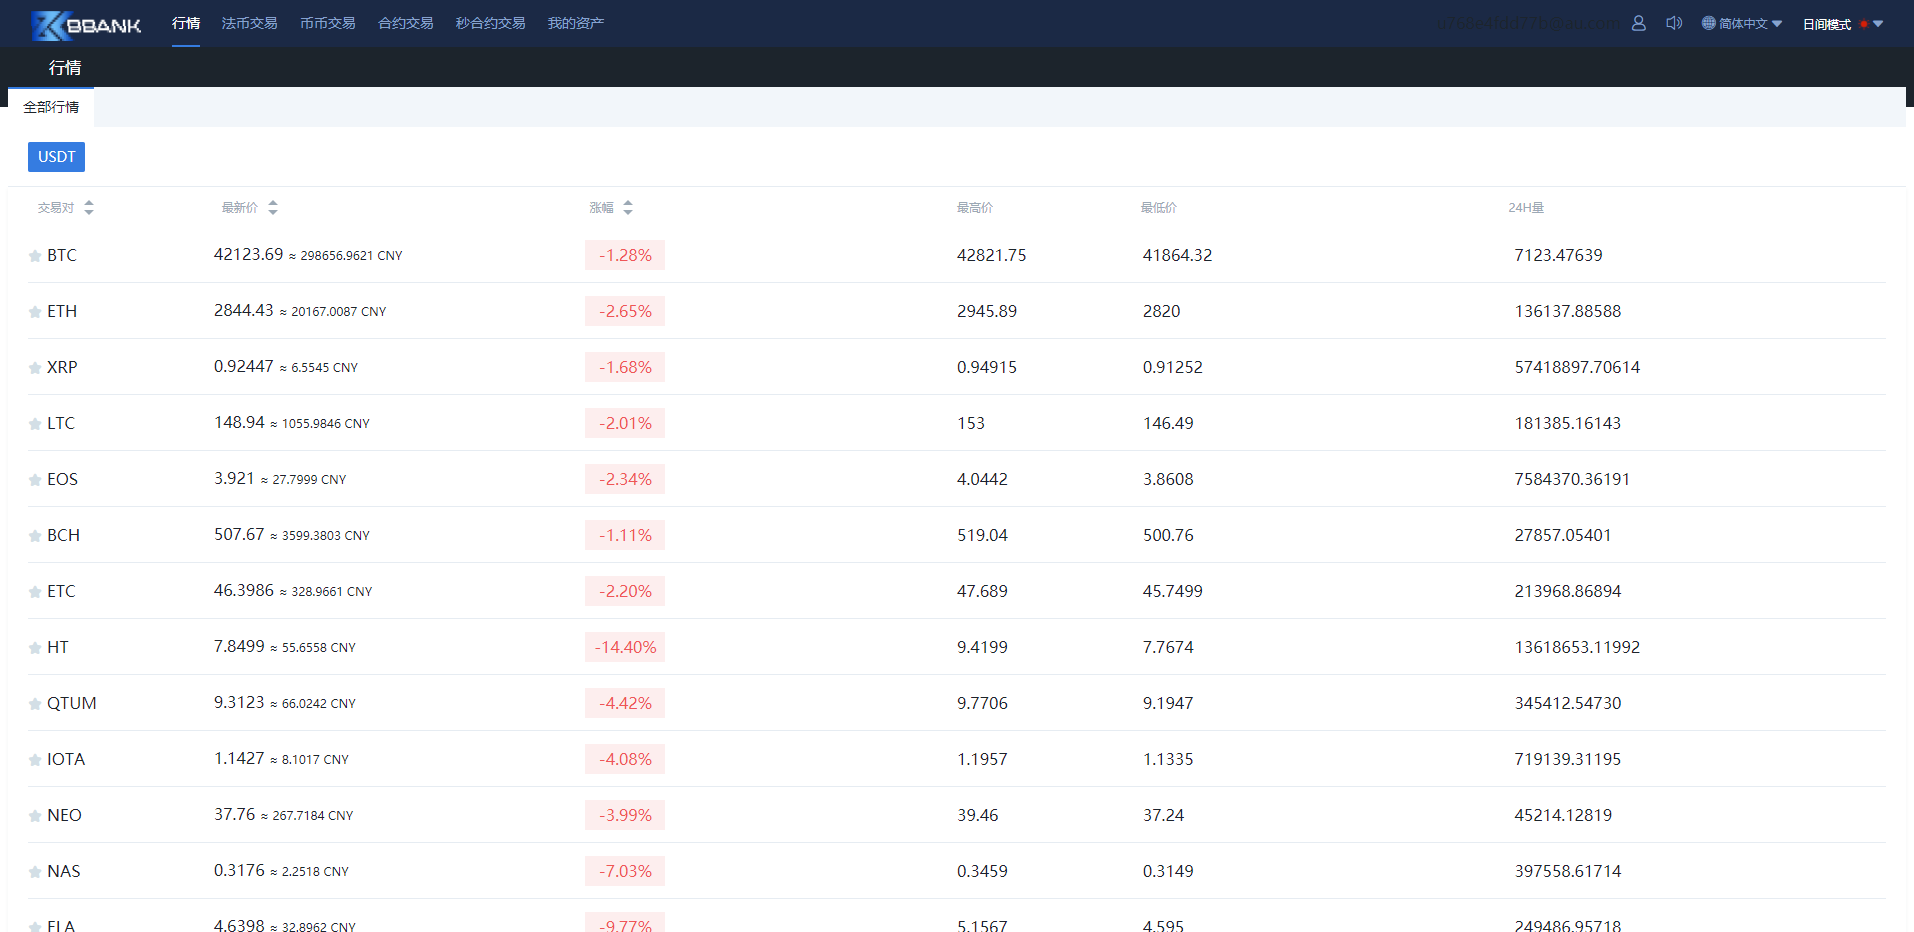Switch to the 全部行情 tab
This screenshot has width=1914, height=932.
click(x=51, y=107)
